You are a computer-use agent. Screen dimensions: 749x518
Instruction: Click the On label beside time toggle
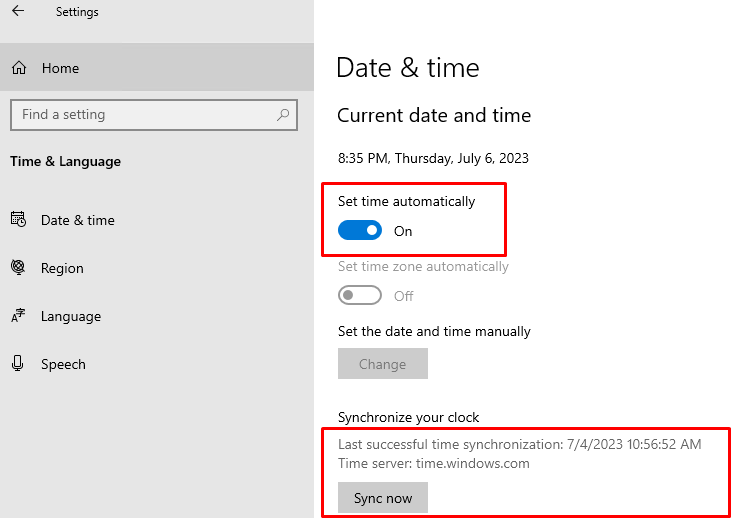point(403,231)
